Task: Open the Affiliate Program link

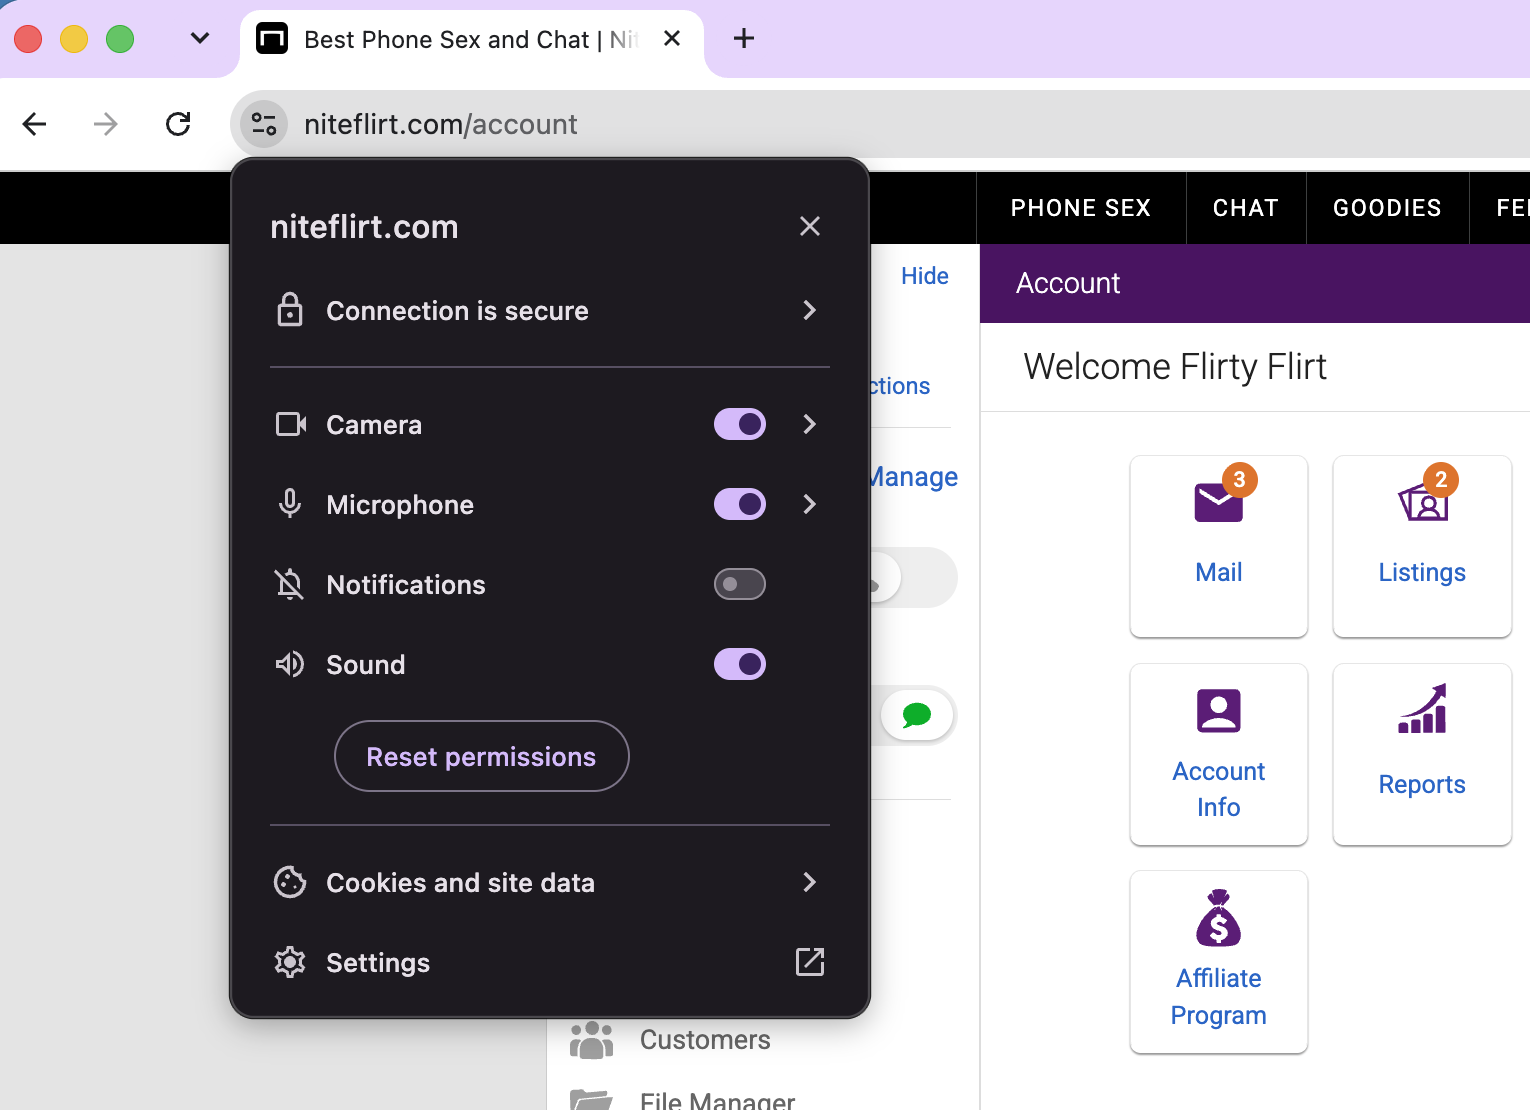Action: (x=1219, y=996)
